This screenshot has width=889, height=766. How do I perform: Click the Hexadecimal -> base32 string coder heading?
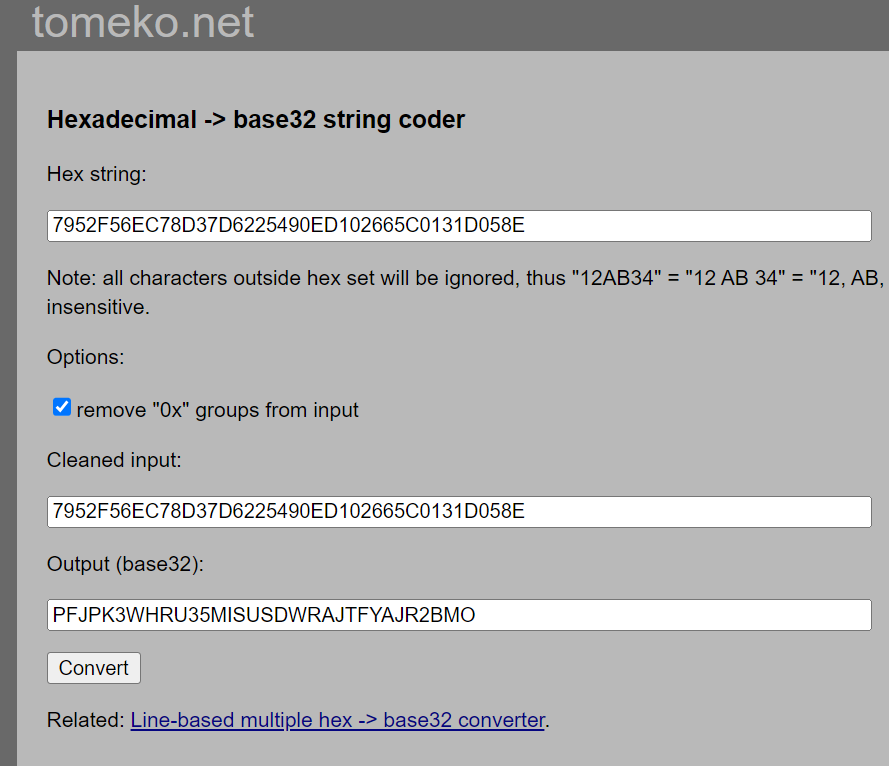[256, 120]
